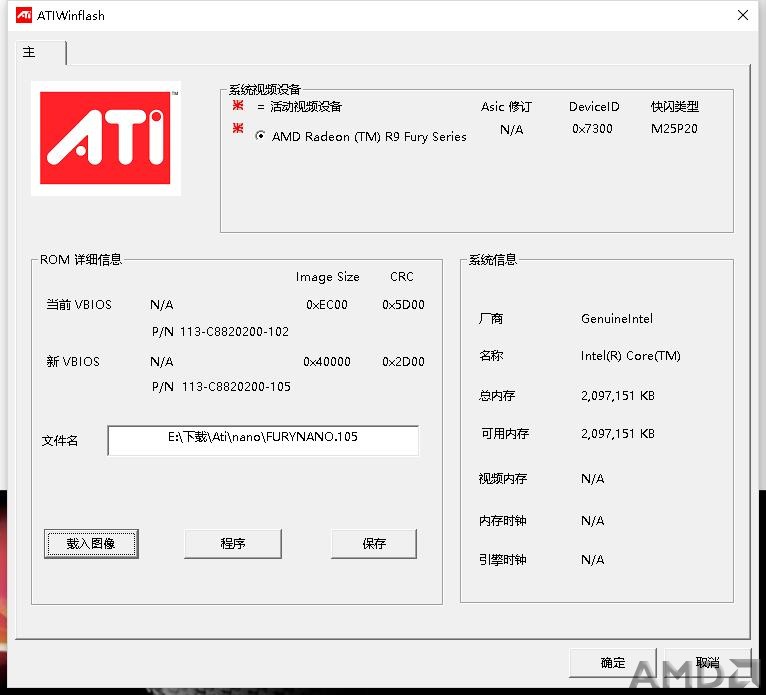Screen dimensions: 766x695
Task: Switch to the 主 tab
Action: [41, 52]
